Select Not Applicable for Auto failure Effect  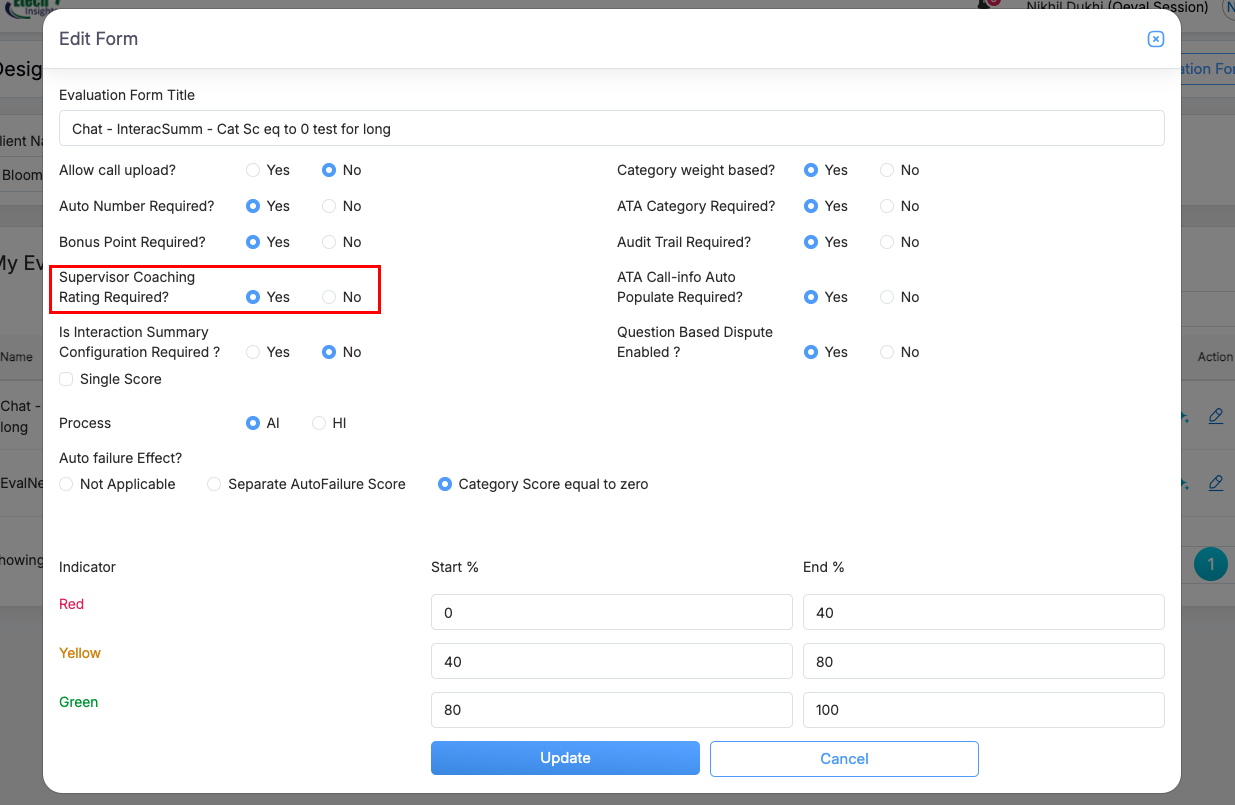(x=66, y=484)
